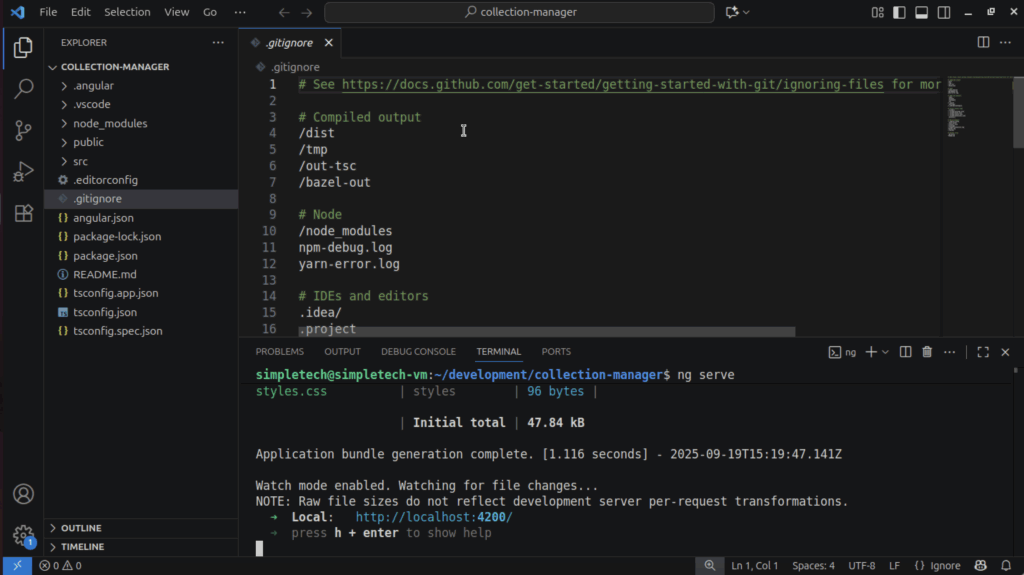This screenshot has height=575, width=1024.
Task: Click the Search icon in activity bar
Action: pos(23,89)
